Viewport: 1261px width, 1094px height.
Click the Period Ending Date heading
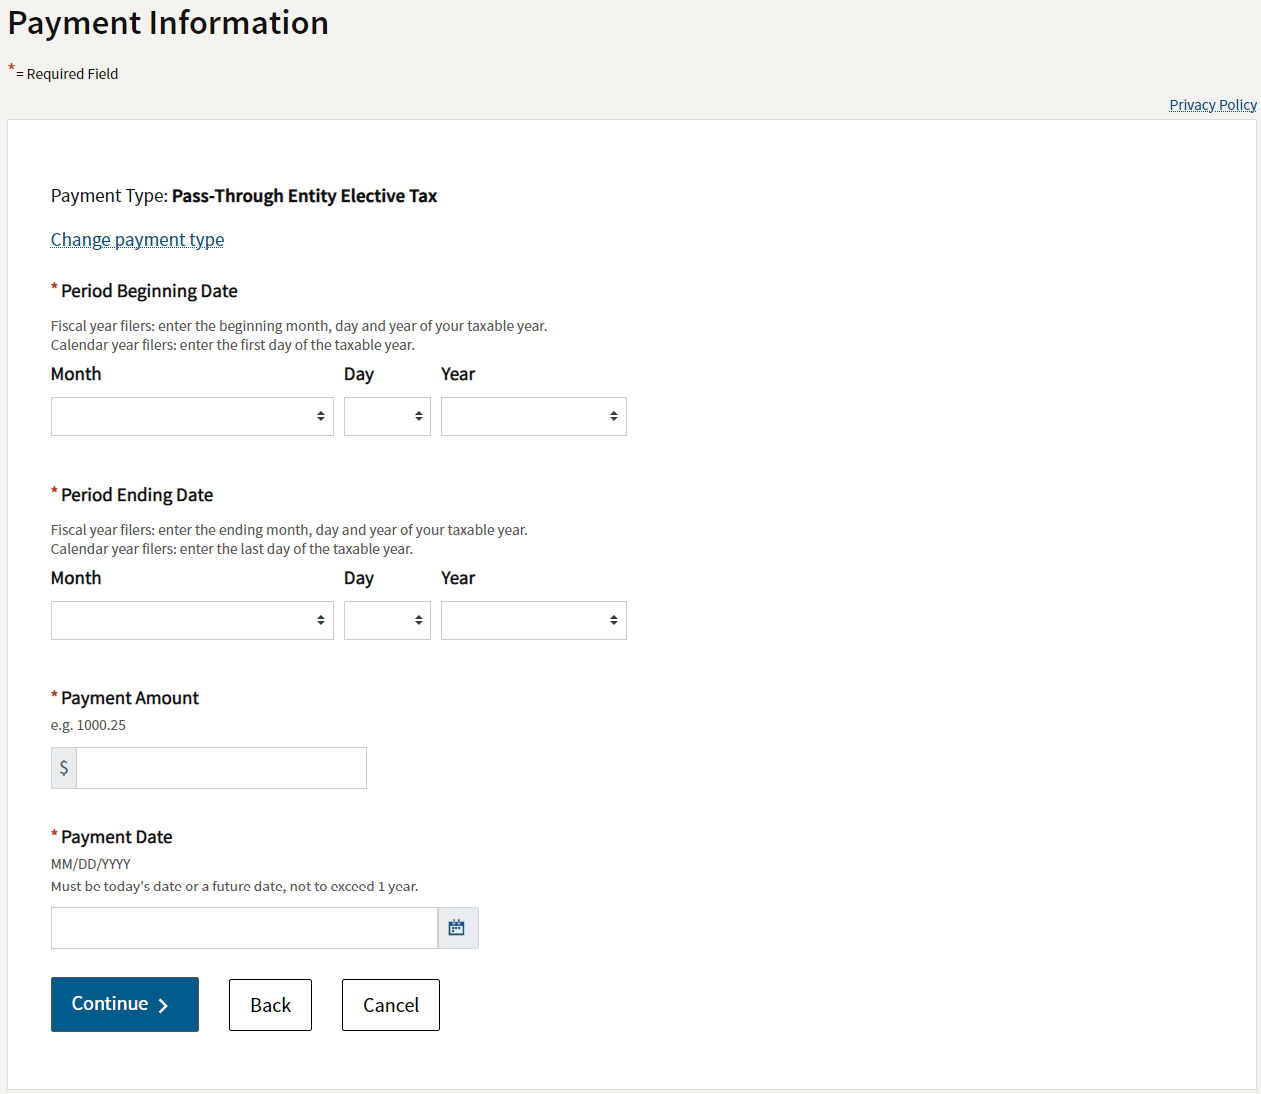tap(137, 495)
